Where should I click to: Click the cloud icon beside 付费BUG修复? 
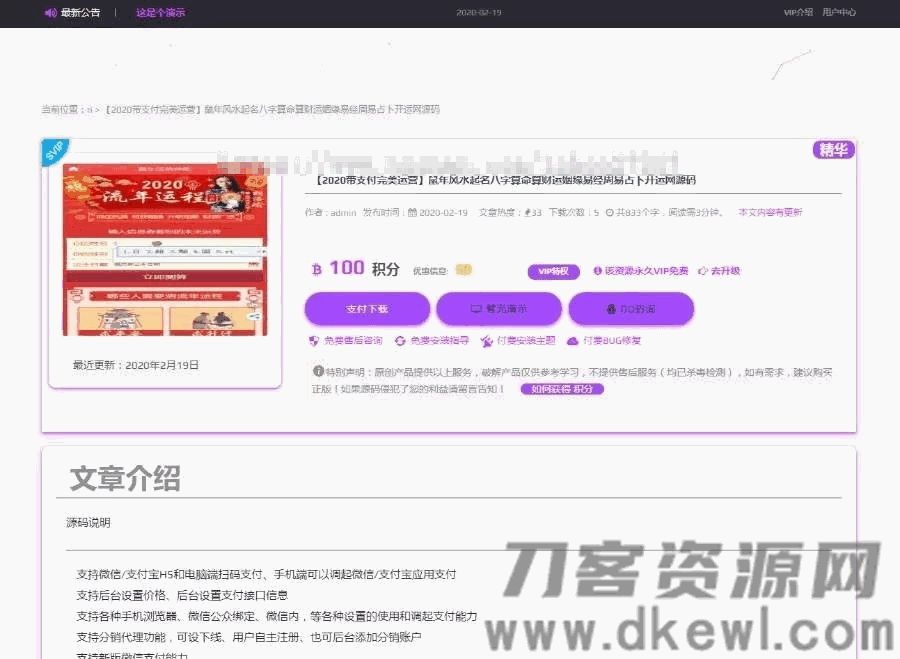pyautogui.click(x=573, y=341)
